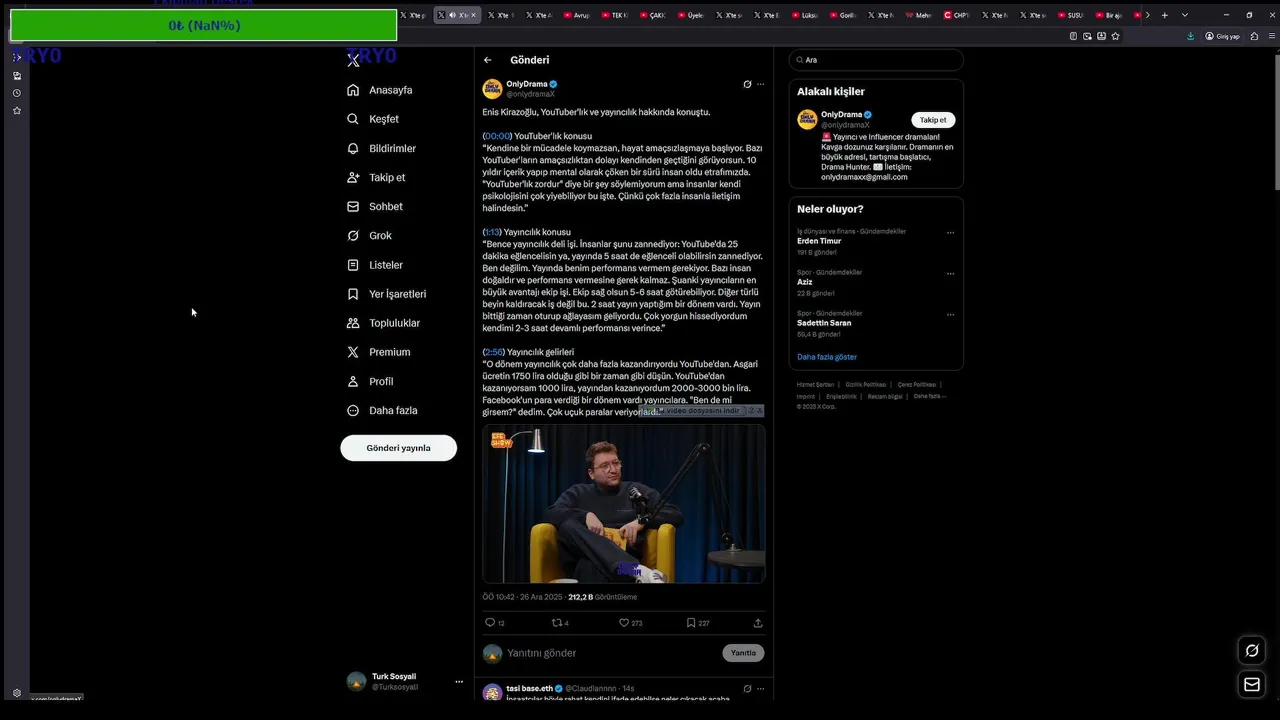The image size is (1280, 720).
Task: Click browser downloads arrow icon
Action: tap(1190, 36)
